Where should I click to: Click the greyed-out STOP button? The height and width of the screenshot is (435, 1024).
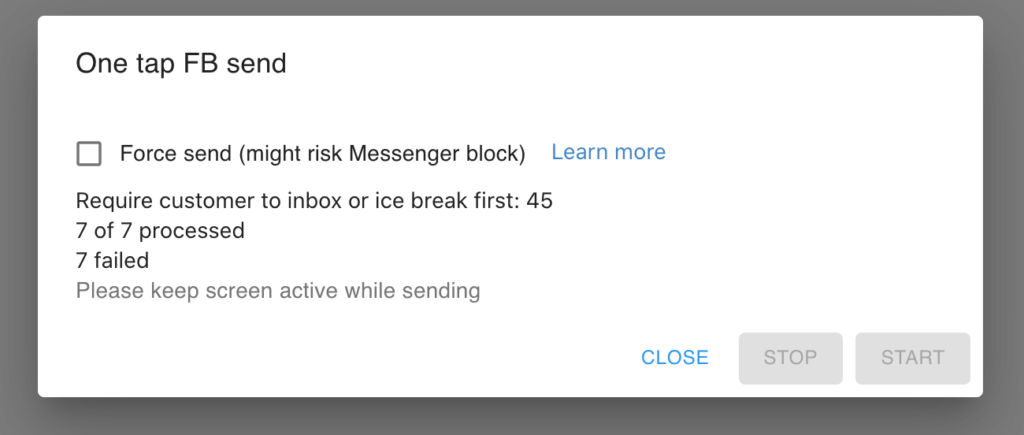coord(790,358)
